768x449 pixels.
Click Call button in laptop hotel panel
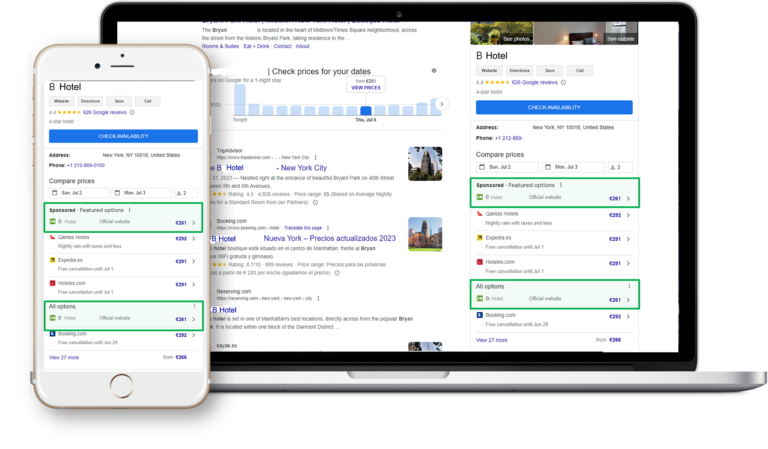pyautogui.click(x=579, y=71)
